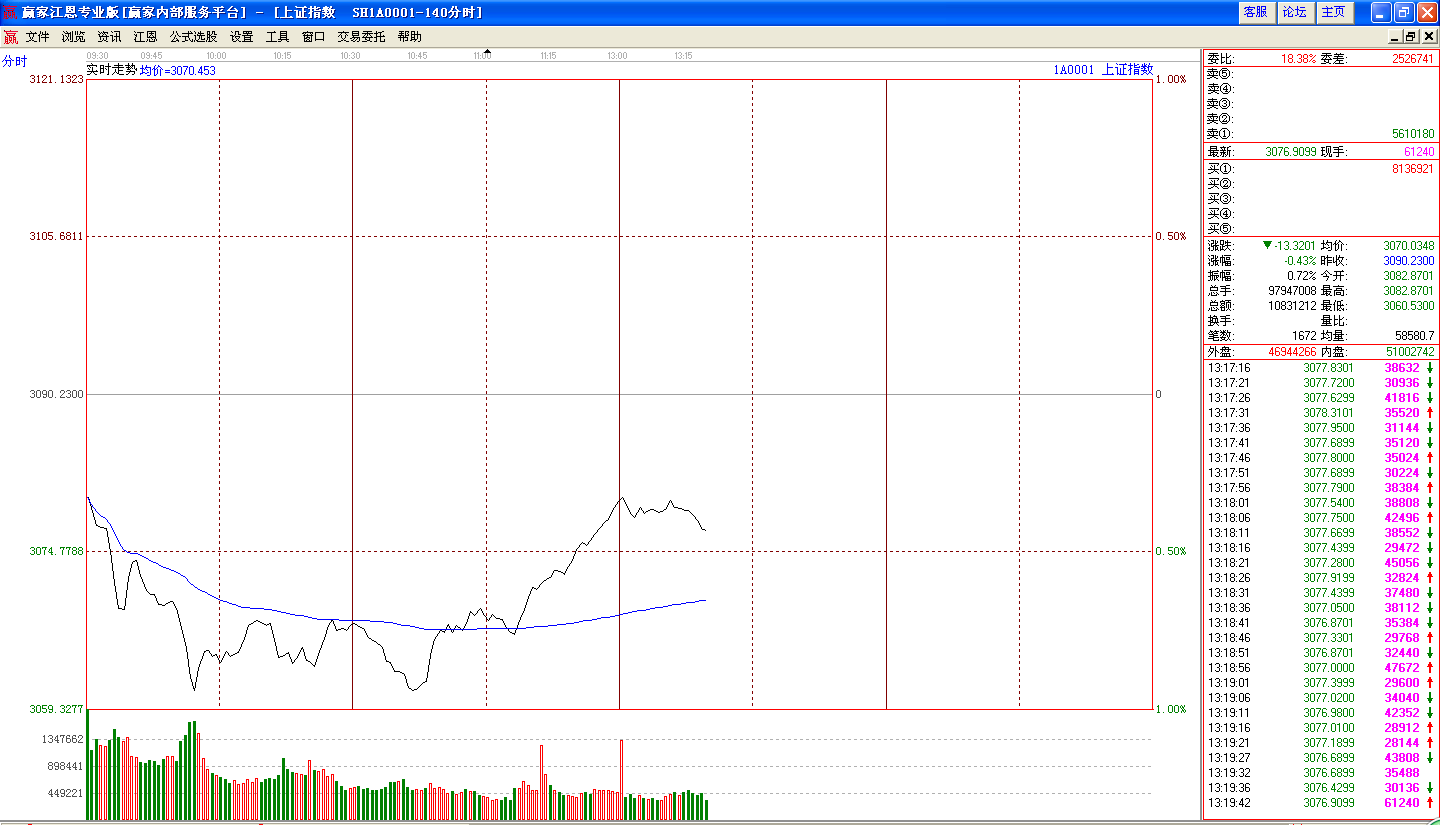This screenshot has height=825, width=1440.
Task: Click the 均量 value 58580.7
Action: click(1414, 335)
